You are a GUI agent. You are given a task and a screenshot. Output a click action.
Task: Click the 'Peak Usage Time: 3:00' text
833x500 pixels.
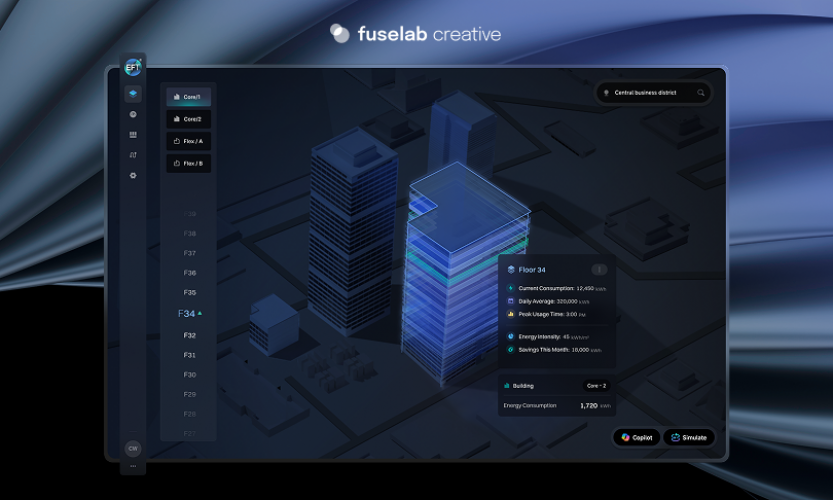tap(548, 314)
